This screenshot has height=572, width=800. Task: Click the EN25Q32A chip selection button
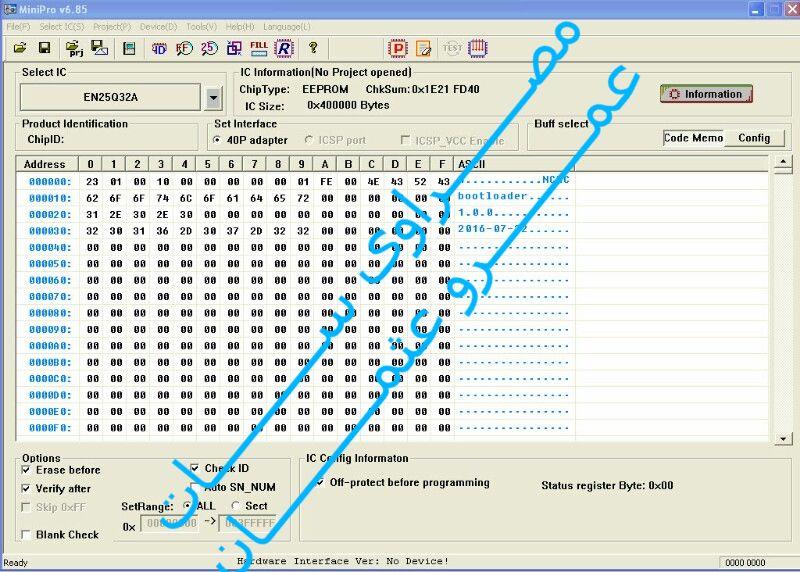[111, 97]
